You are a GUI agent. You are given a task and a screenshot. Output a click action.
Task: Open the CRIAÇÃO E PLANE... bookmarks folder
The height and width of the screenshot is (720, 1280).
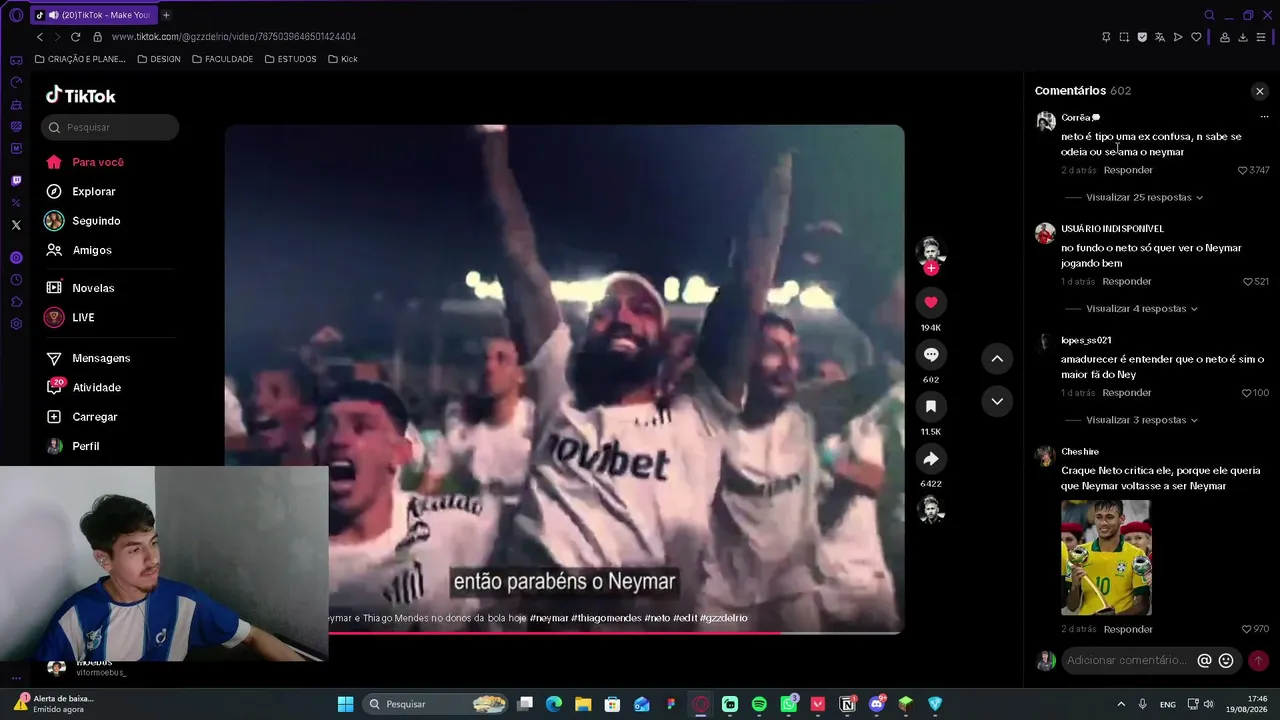coord(81,59)
